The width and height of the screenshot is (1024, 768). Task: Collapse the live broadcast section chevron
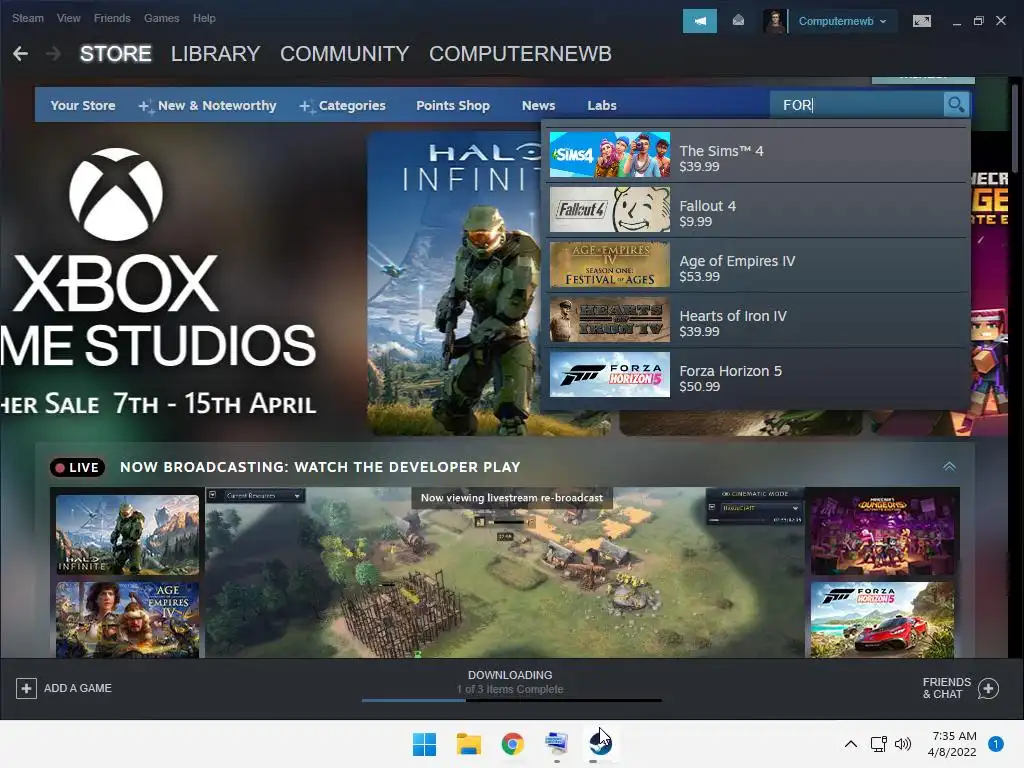[949, 466]
